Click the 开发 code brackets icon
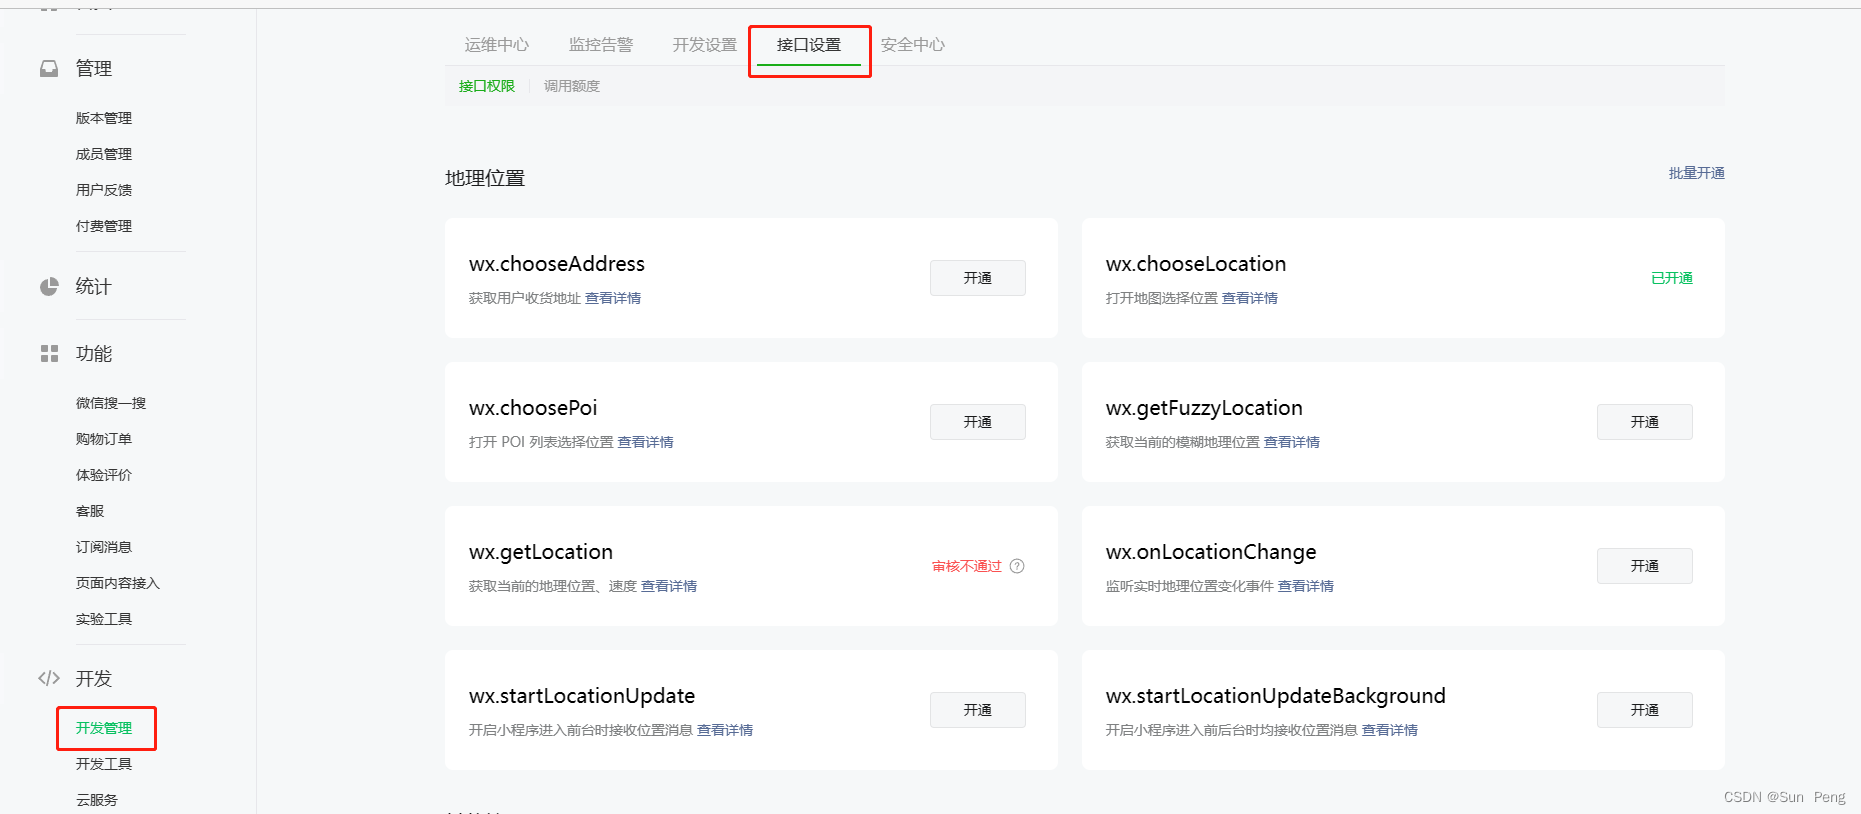Screen dimensions: 1861x814 tap(49, 678)
